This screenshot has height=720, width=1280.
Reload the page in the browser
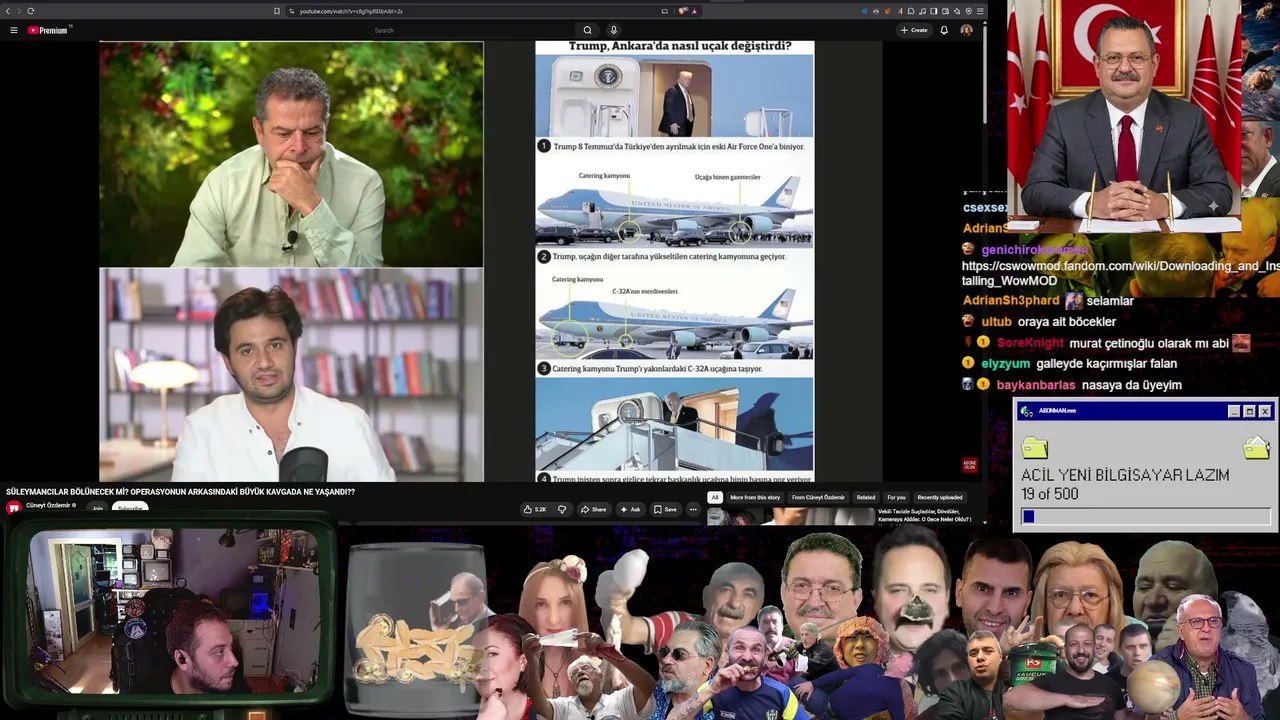(31, 11)
